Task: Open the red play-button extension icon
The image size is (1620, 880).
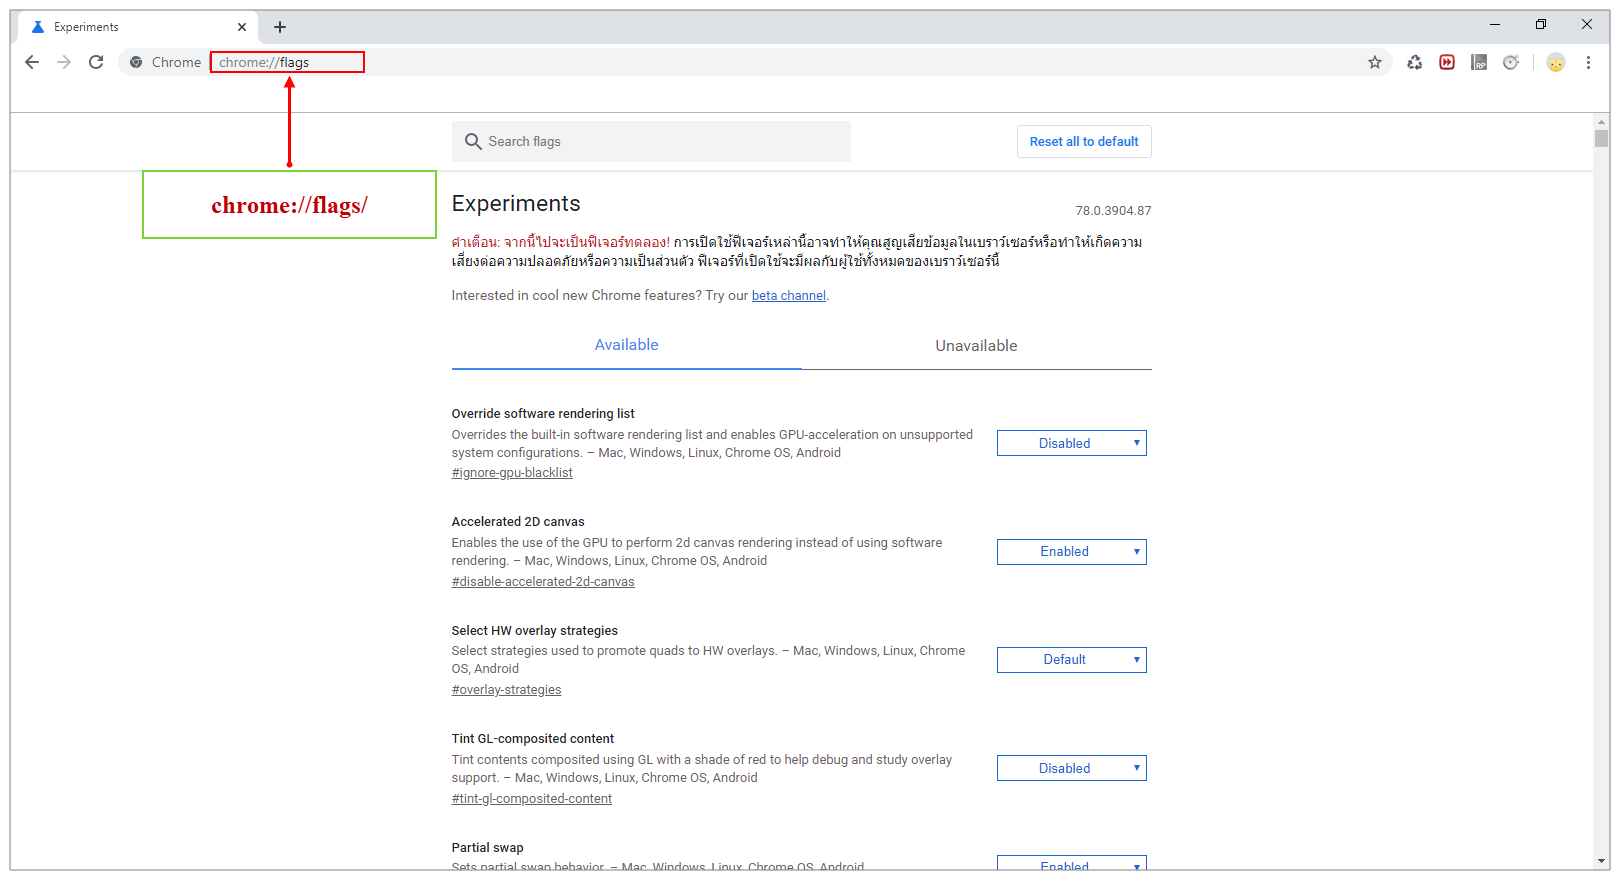Action: point(1447,62)
